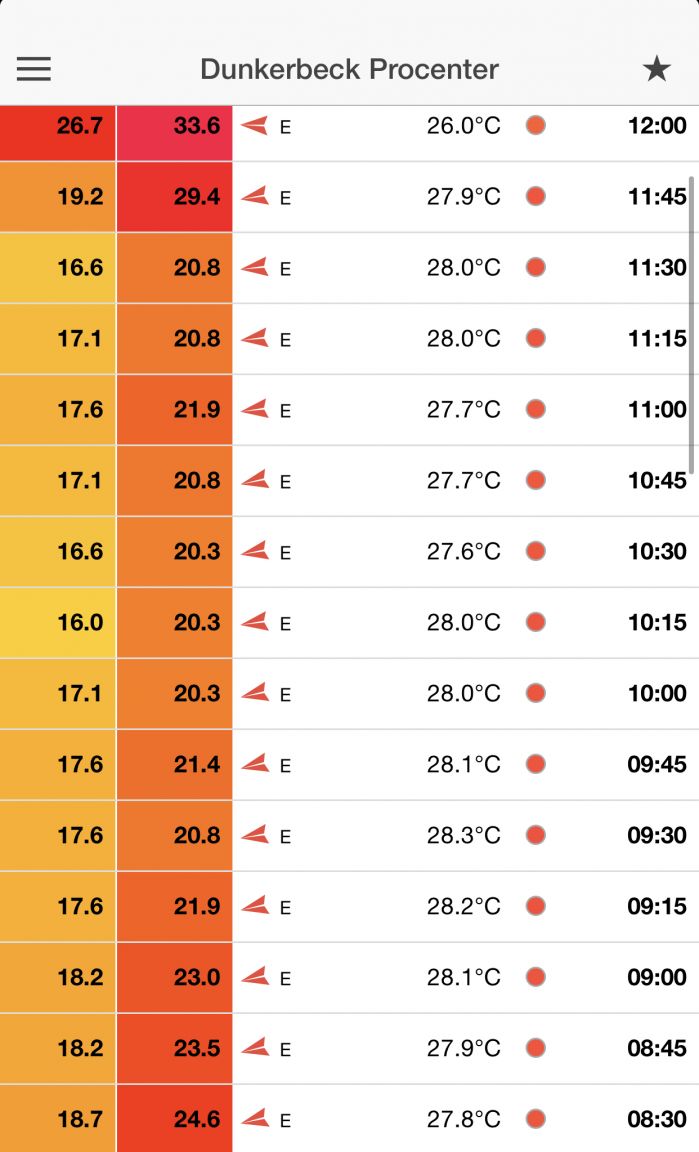Tap the favorite star icon
This screenshot has height=1152, width=699.
(x=656, y=69)
